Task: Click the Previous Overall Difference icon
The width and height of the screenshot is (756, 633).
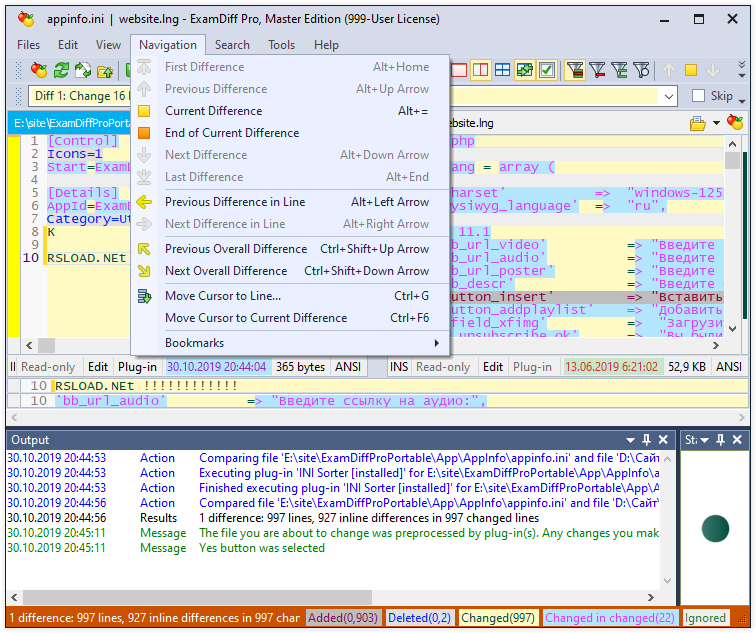Action: pos(144,249)
